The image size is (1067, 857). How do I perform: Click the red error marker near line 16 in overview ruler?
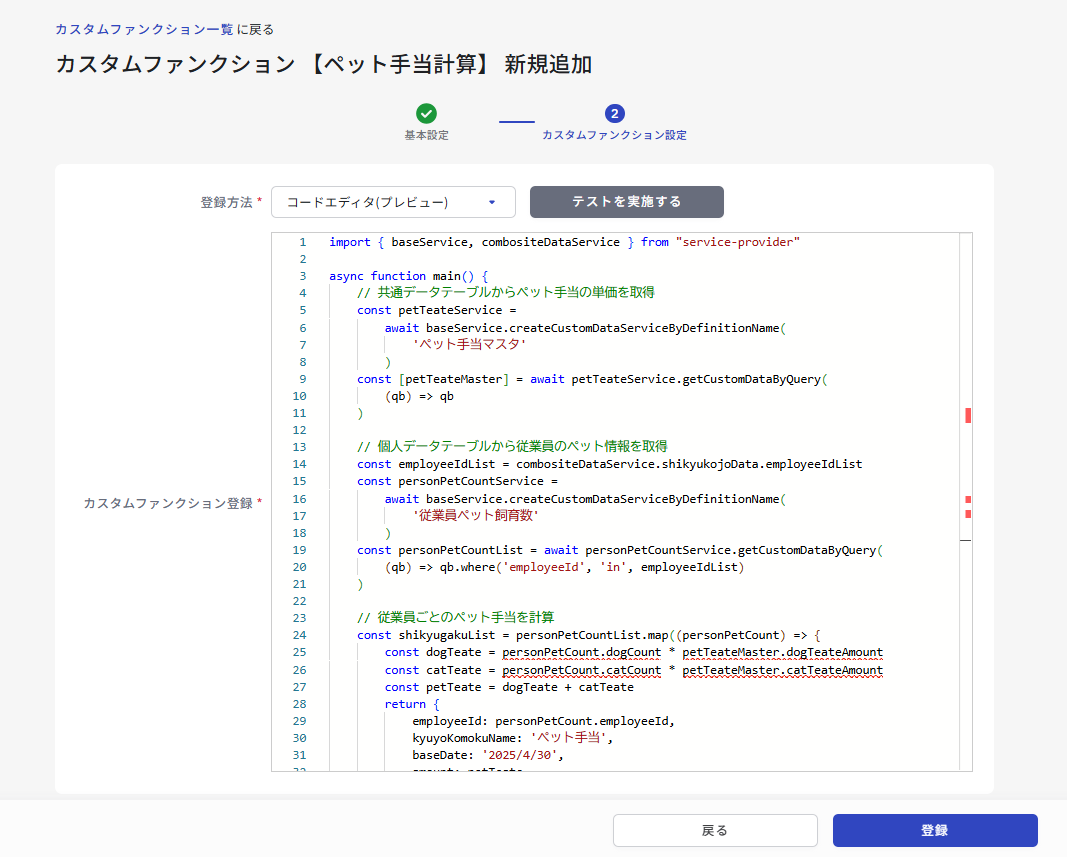[968, 500]
